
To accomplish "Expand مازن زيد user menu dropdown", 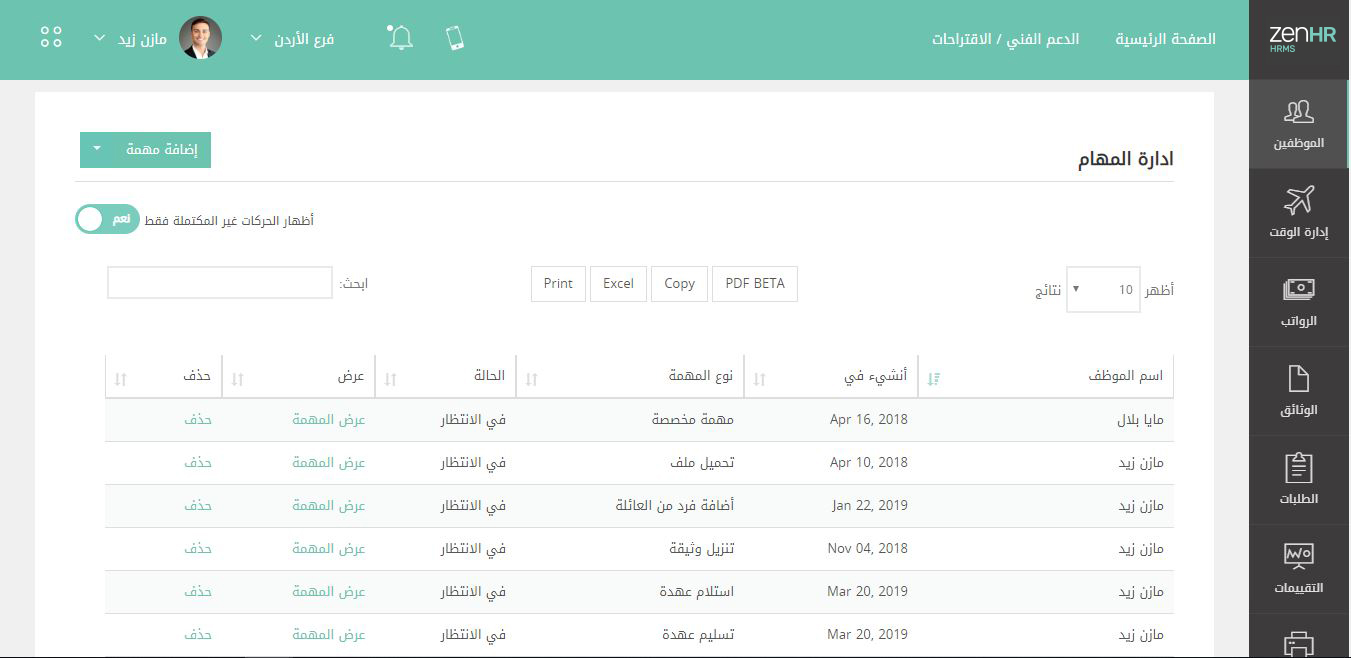I will (130, 39).
